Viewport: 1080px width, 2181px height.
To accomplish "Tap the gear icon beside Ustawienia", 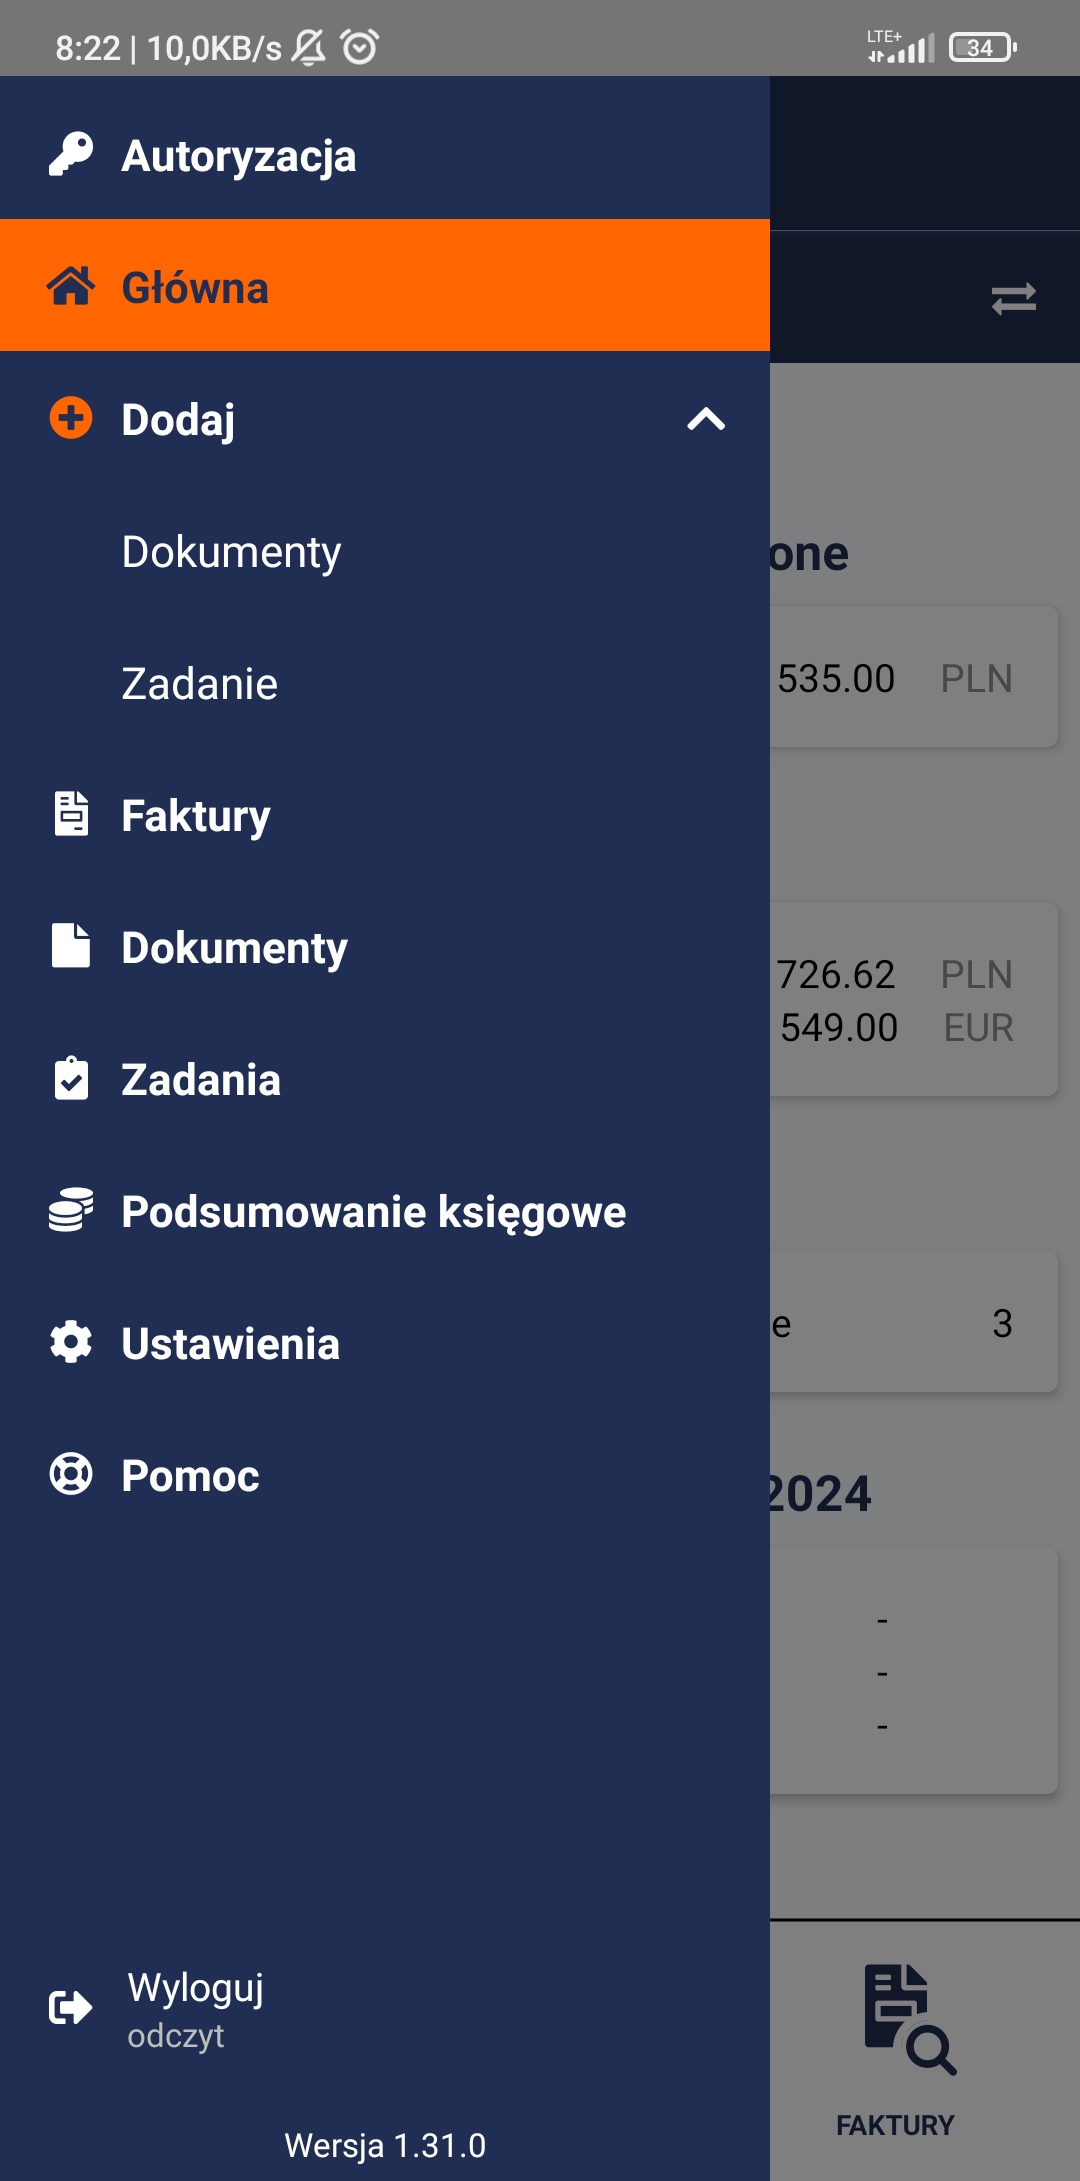I will click(71, 1342).
